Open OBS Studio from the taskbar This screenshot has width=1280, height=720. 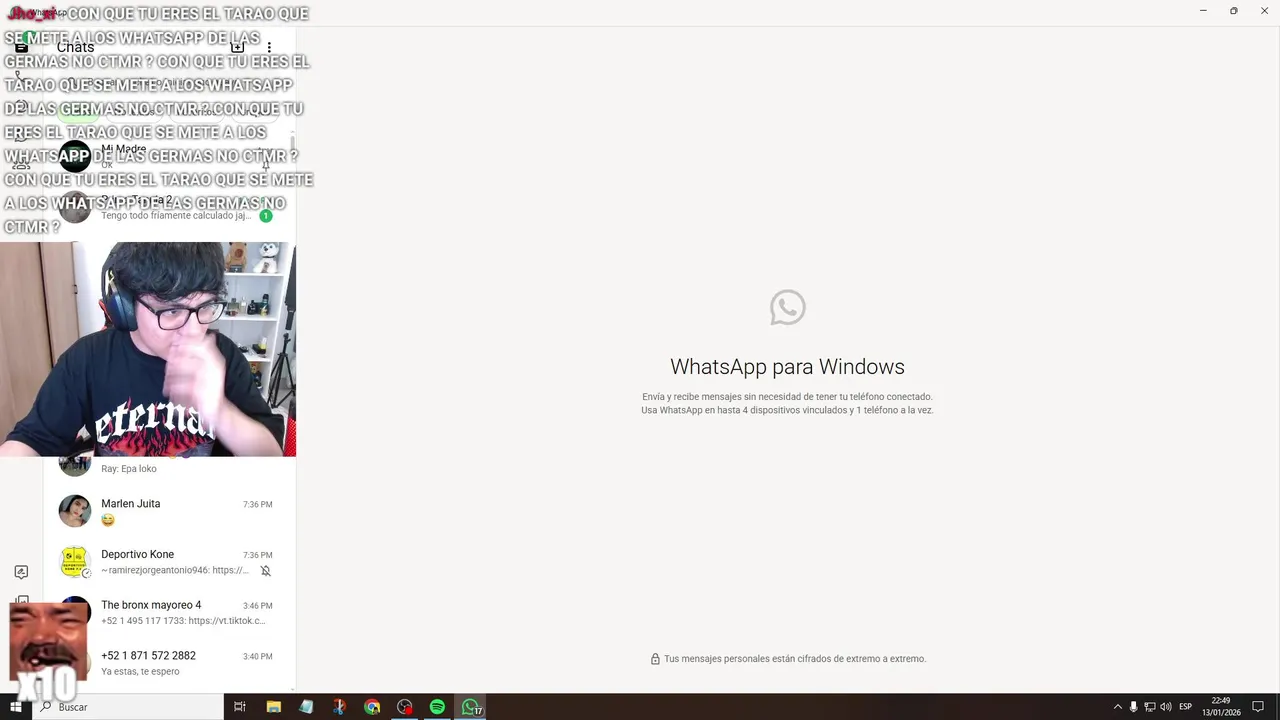pos(405,707)
